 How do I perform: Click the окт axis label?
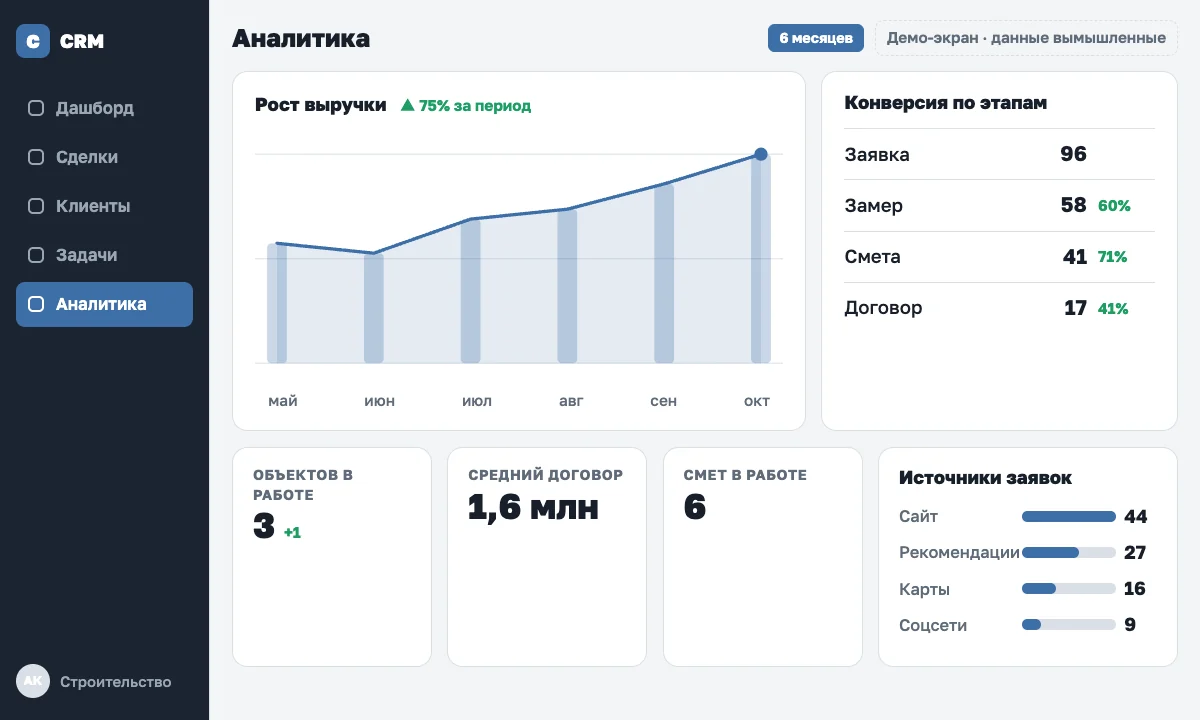click(756, 401)
